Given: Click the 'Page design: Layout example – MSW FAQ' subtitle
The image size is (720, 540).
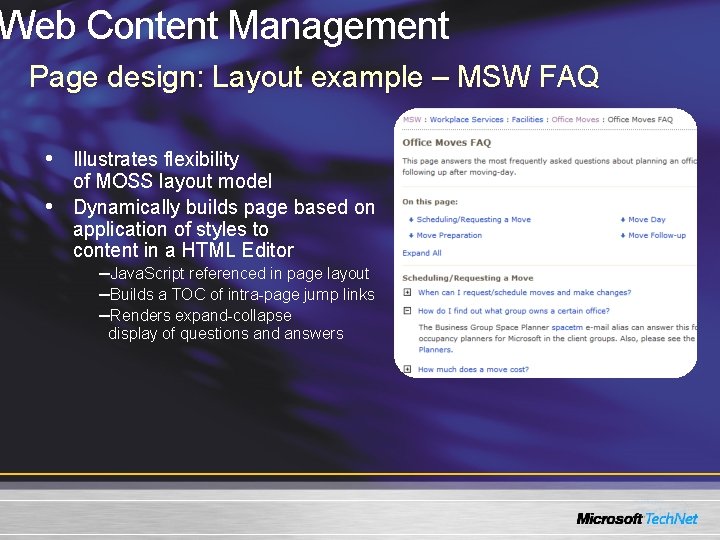Looking at the screenshot, I should 314,76.
